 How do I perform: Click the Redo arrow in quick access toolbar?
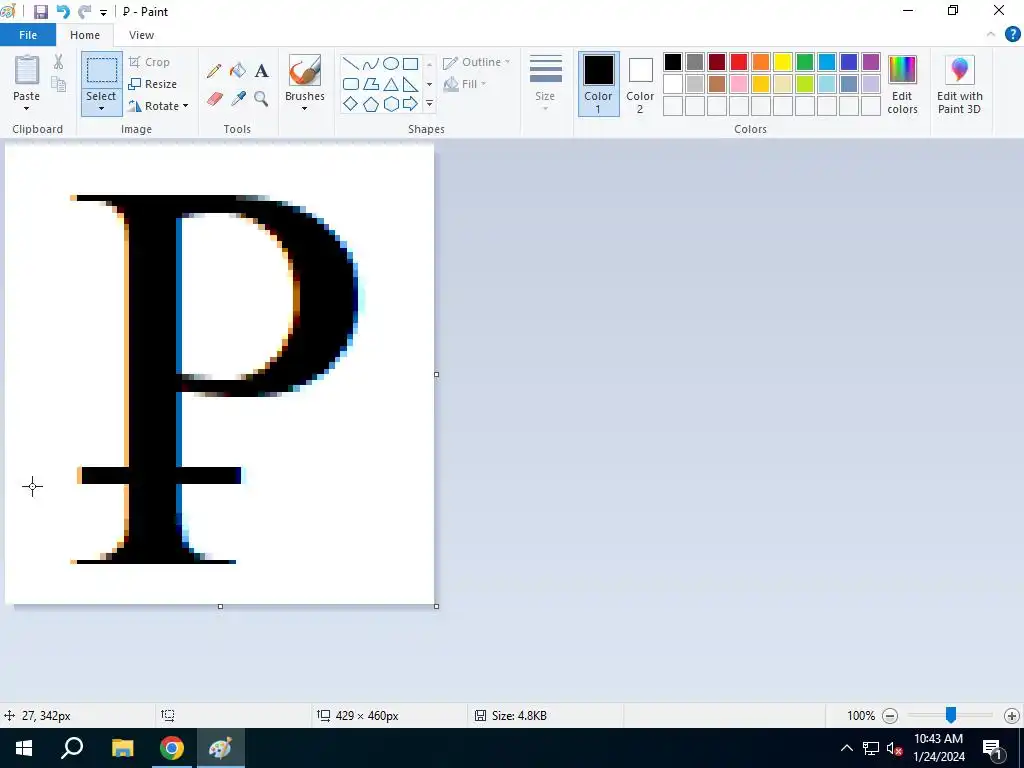(84, 12)
